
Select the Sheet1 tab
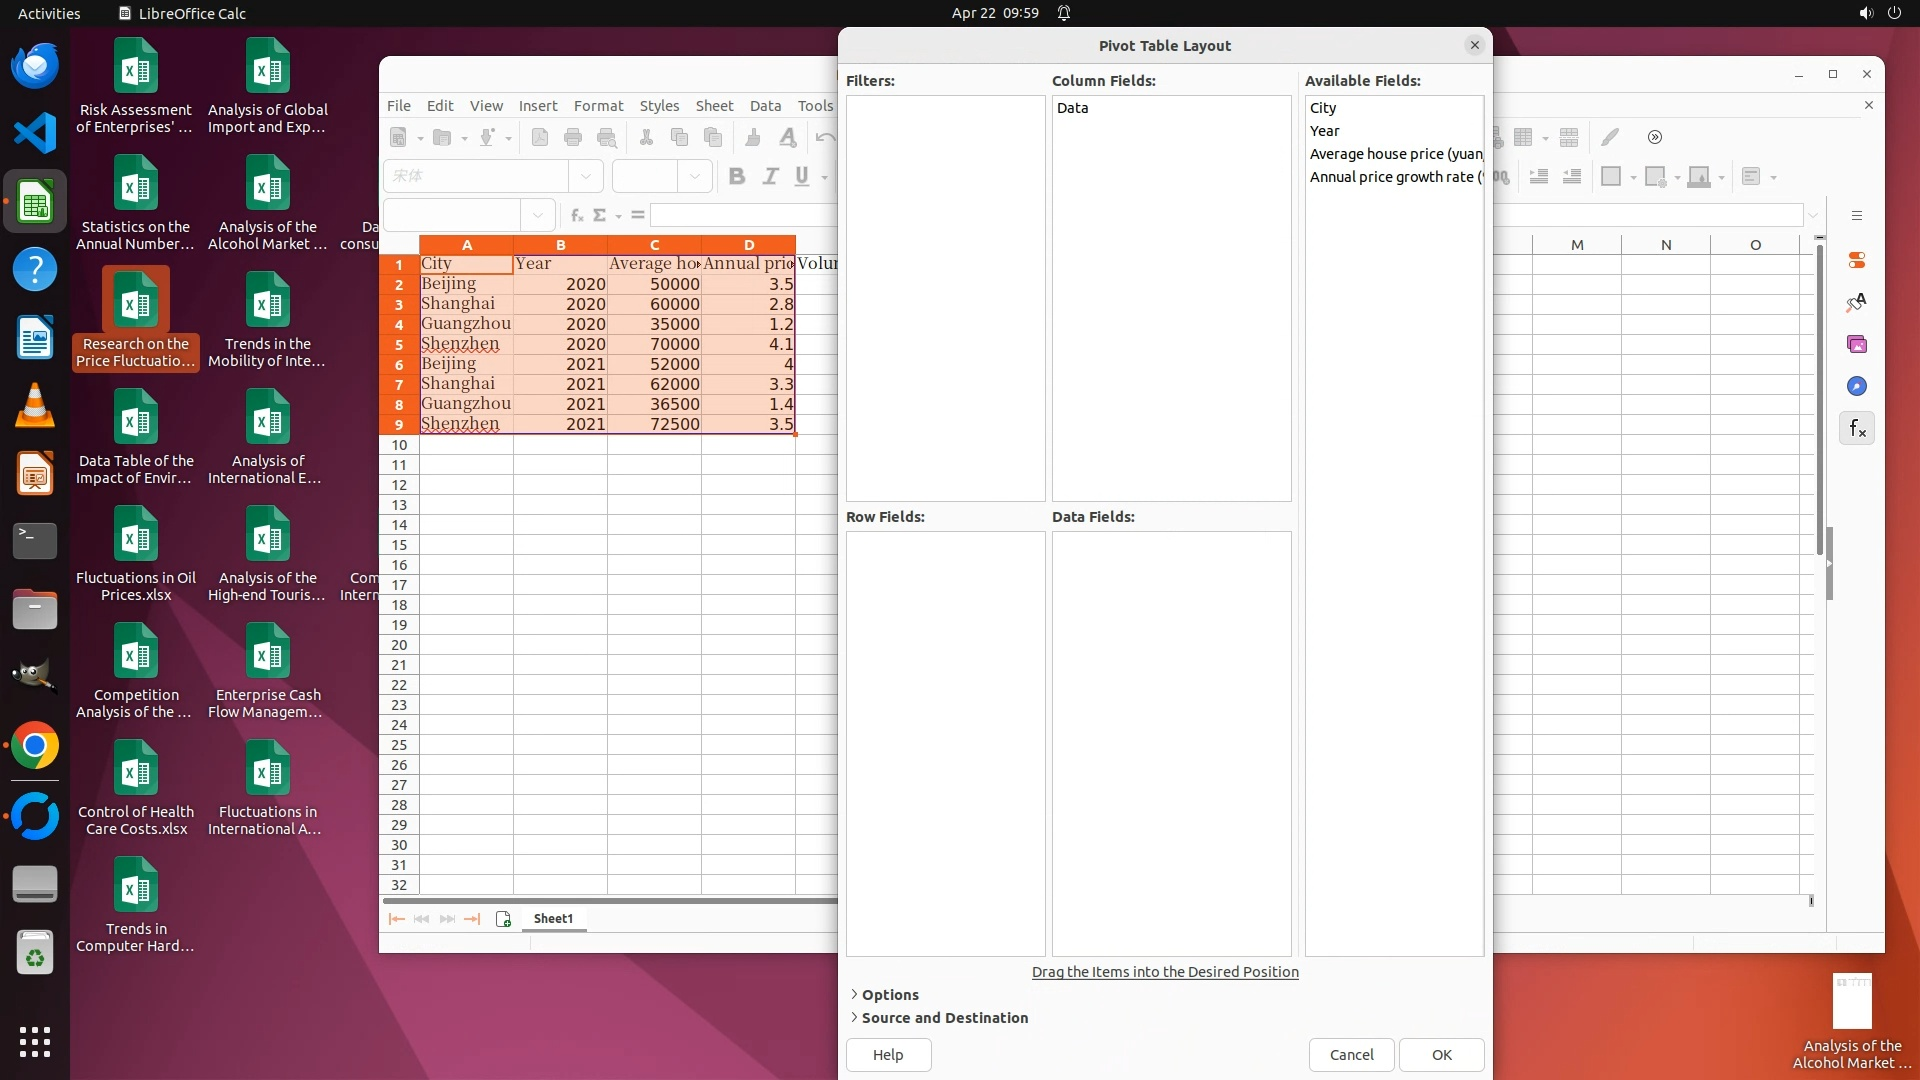553,919
